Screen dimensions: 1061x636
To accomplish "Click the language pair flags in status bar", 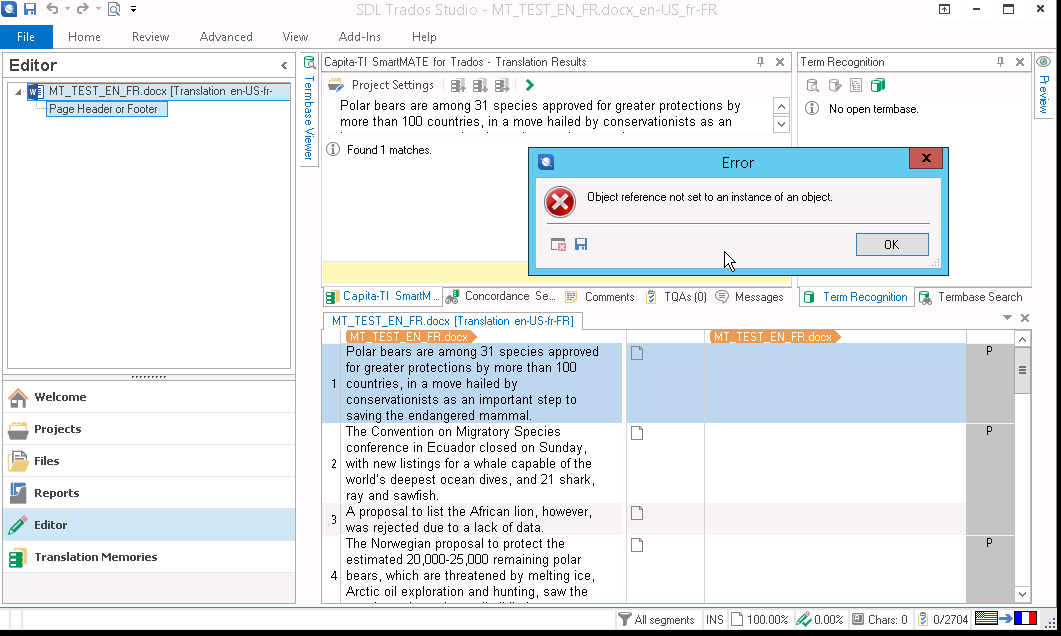I will [x=1011, y=619].
